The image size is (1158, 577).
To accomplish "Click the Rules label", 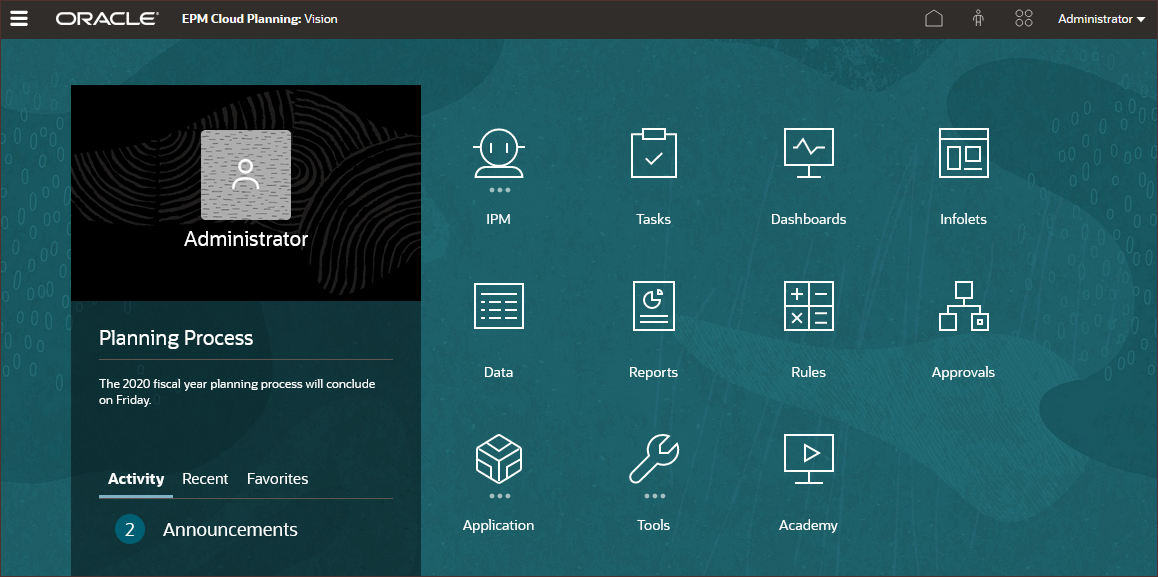I will point(809,372).
